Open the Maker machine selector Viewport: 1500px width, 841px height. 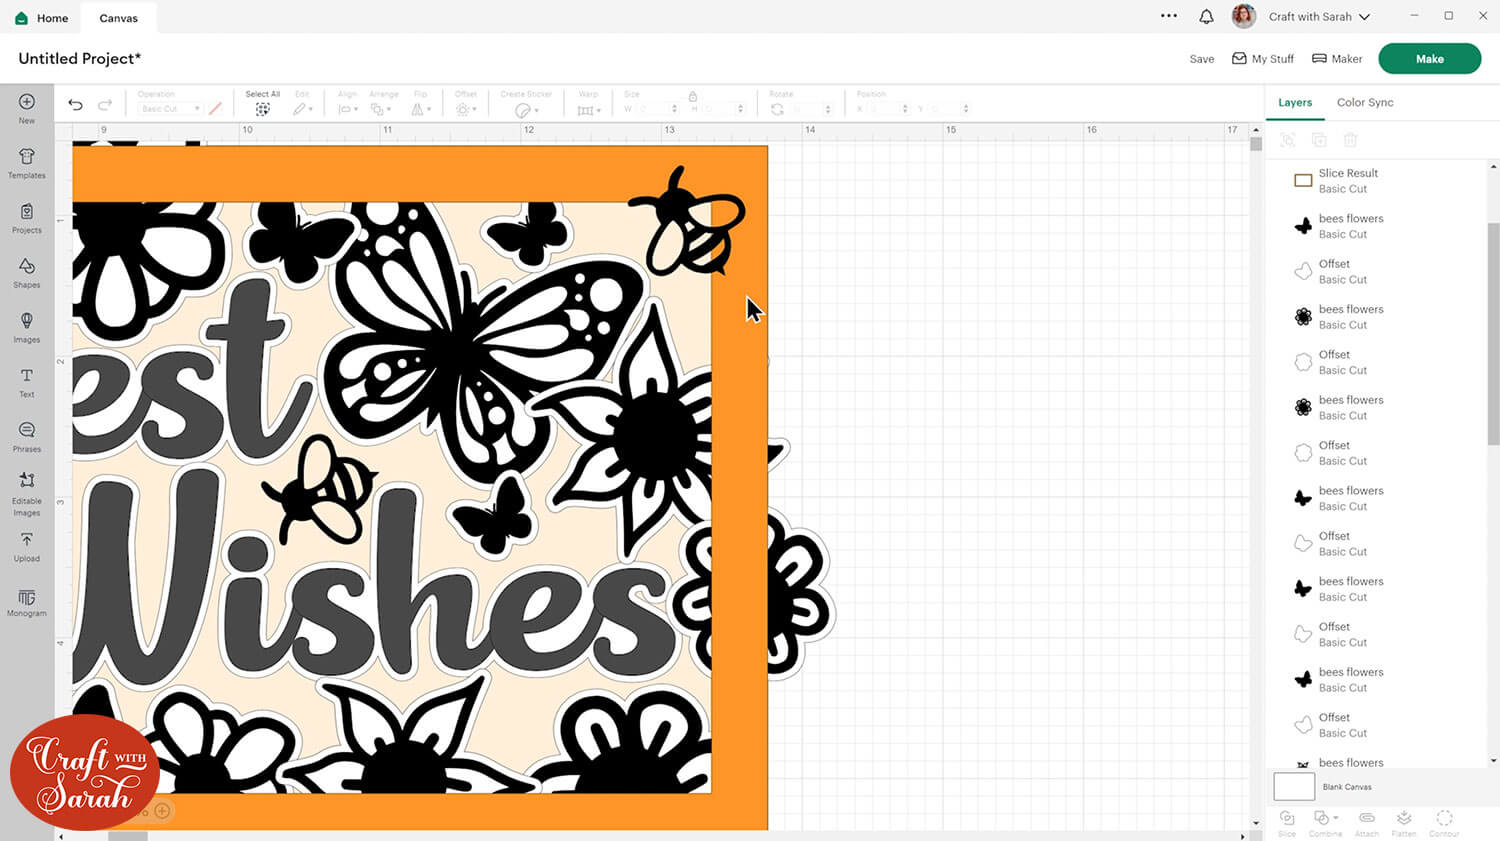coord(1337,59)
